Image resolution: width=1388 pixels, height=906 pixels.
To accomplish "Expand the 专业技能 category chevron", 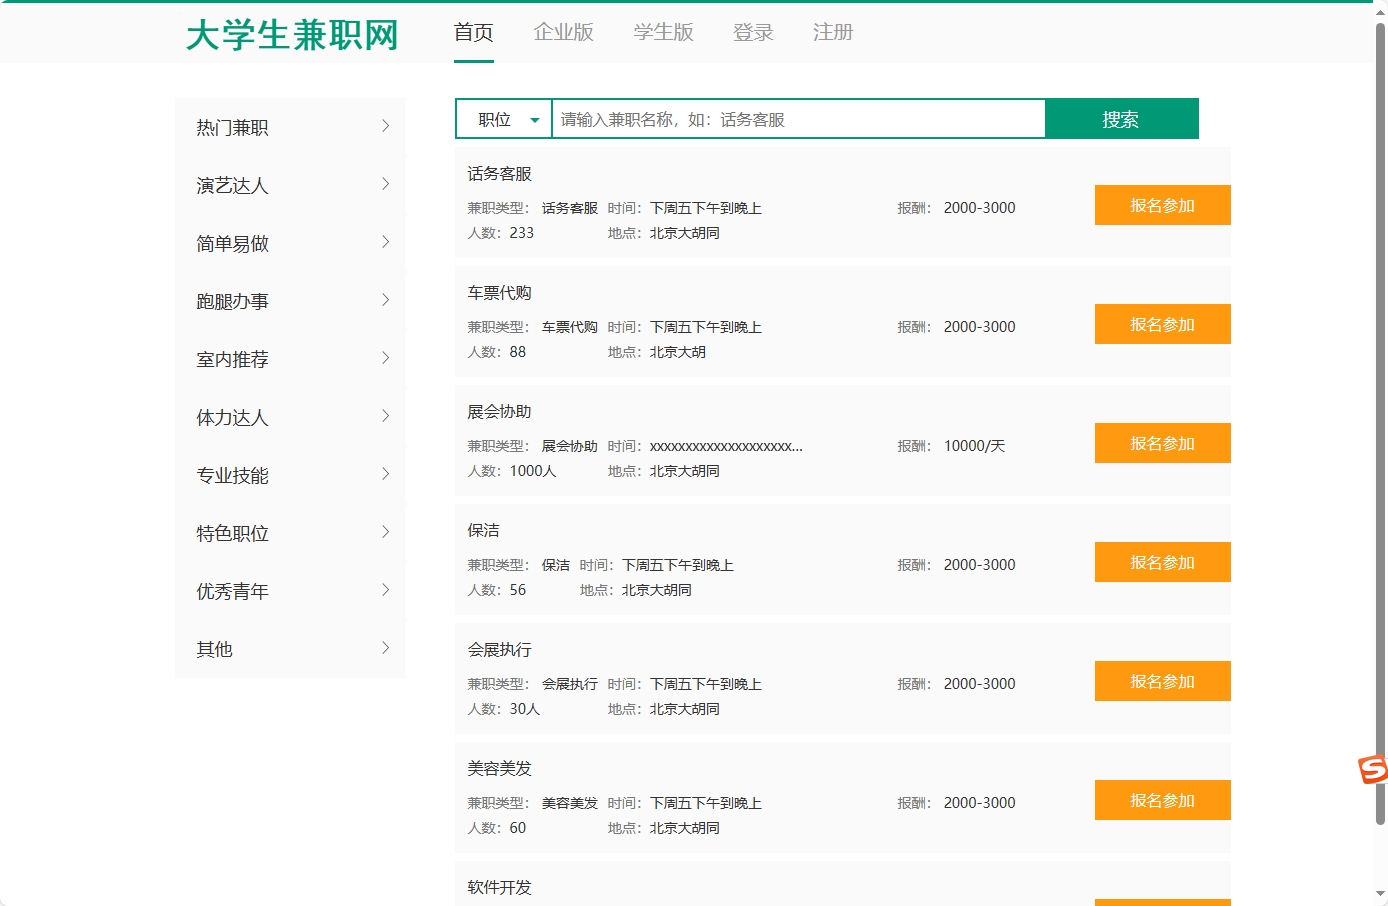I will [386, 474].
